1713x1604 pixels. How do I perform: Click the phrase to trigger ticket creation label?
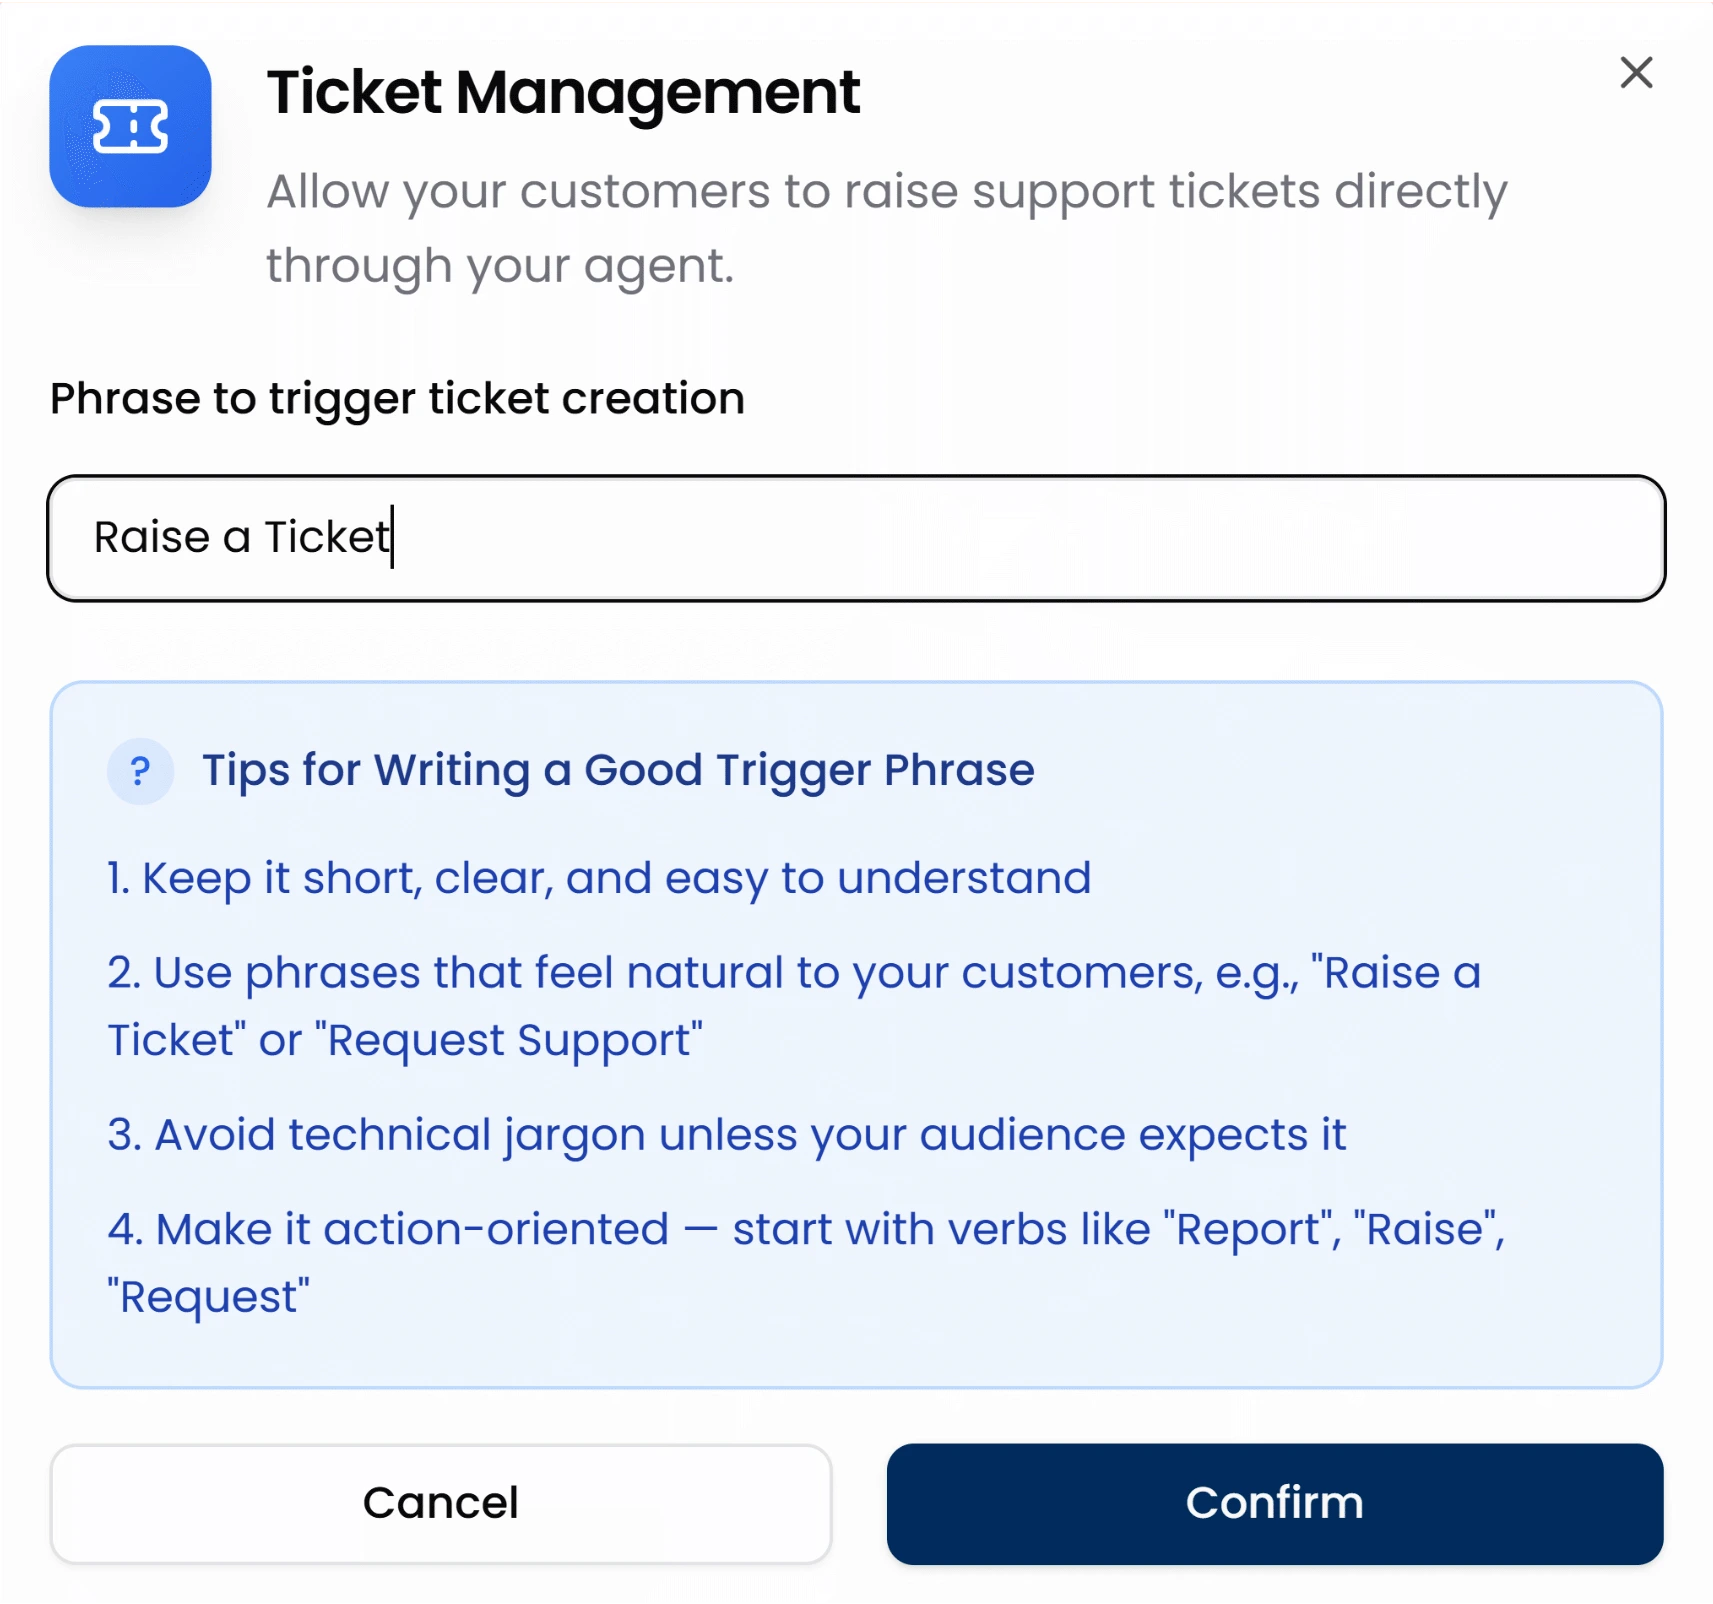tap(396, 398)
